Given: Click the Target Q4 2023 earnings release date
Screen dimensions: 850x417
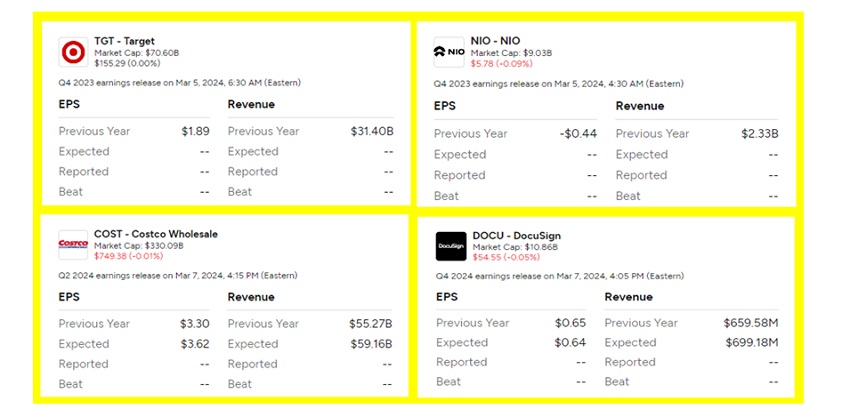Looking at the screenshot, I should click(x=180, y=83).
